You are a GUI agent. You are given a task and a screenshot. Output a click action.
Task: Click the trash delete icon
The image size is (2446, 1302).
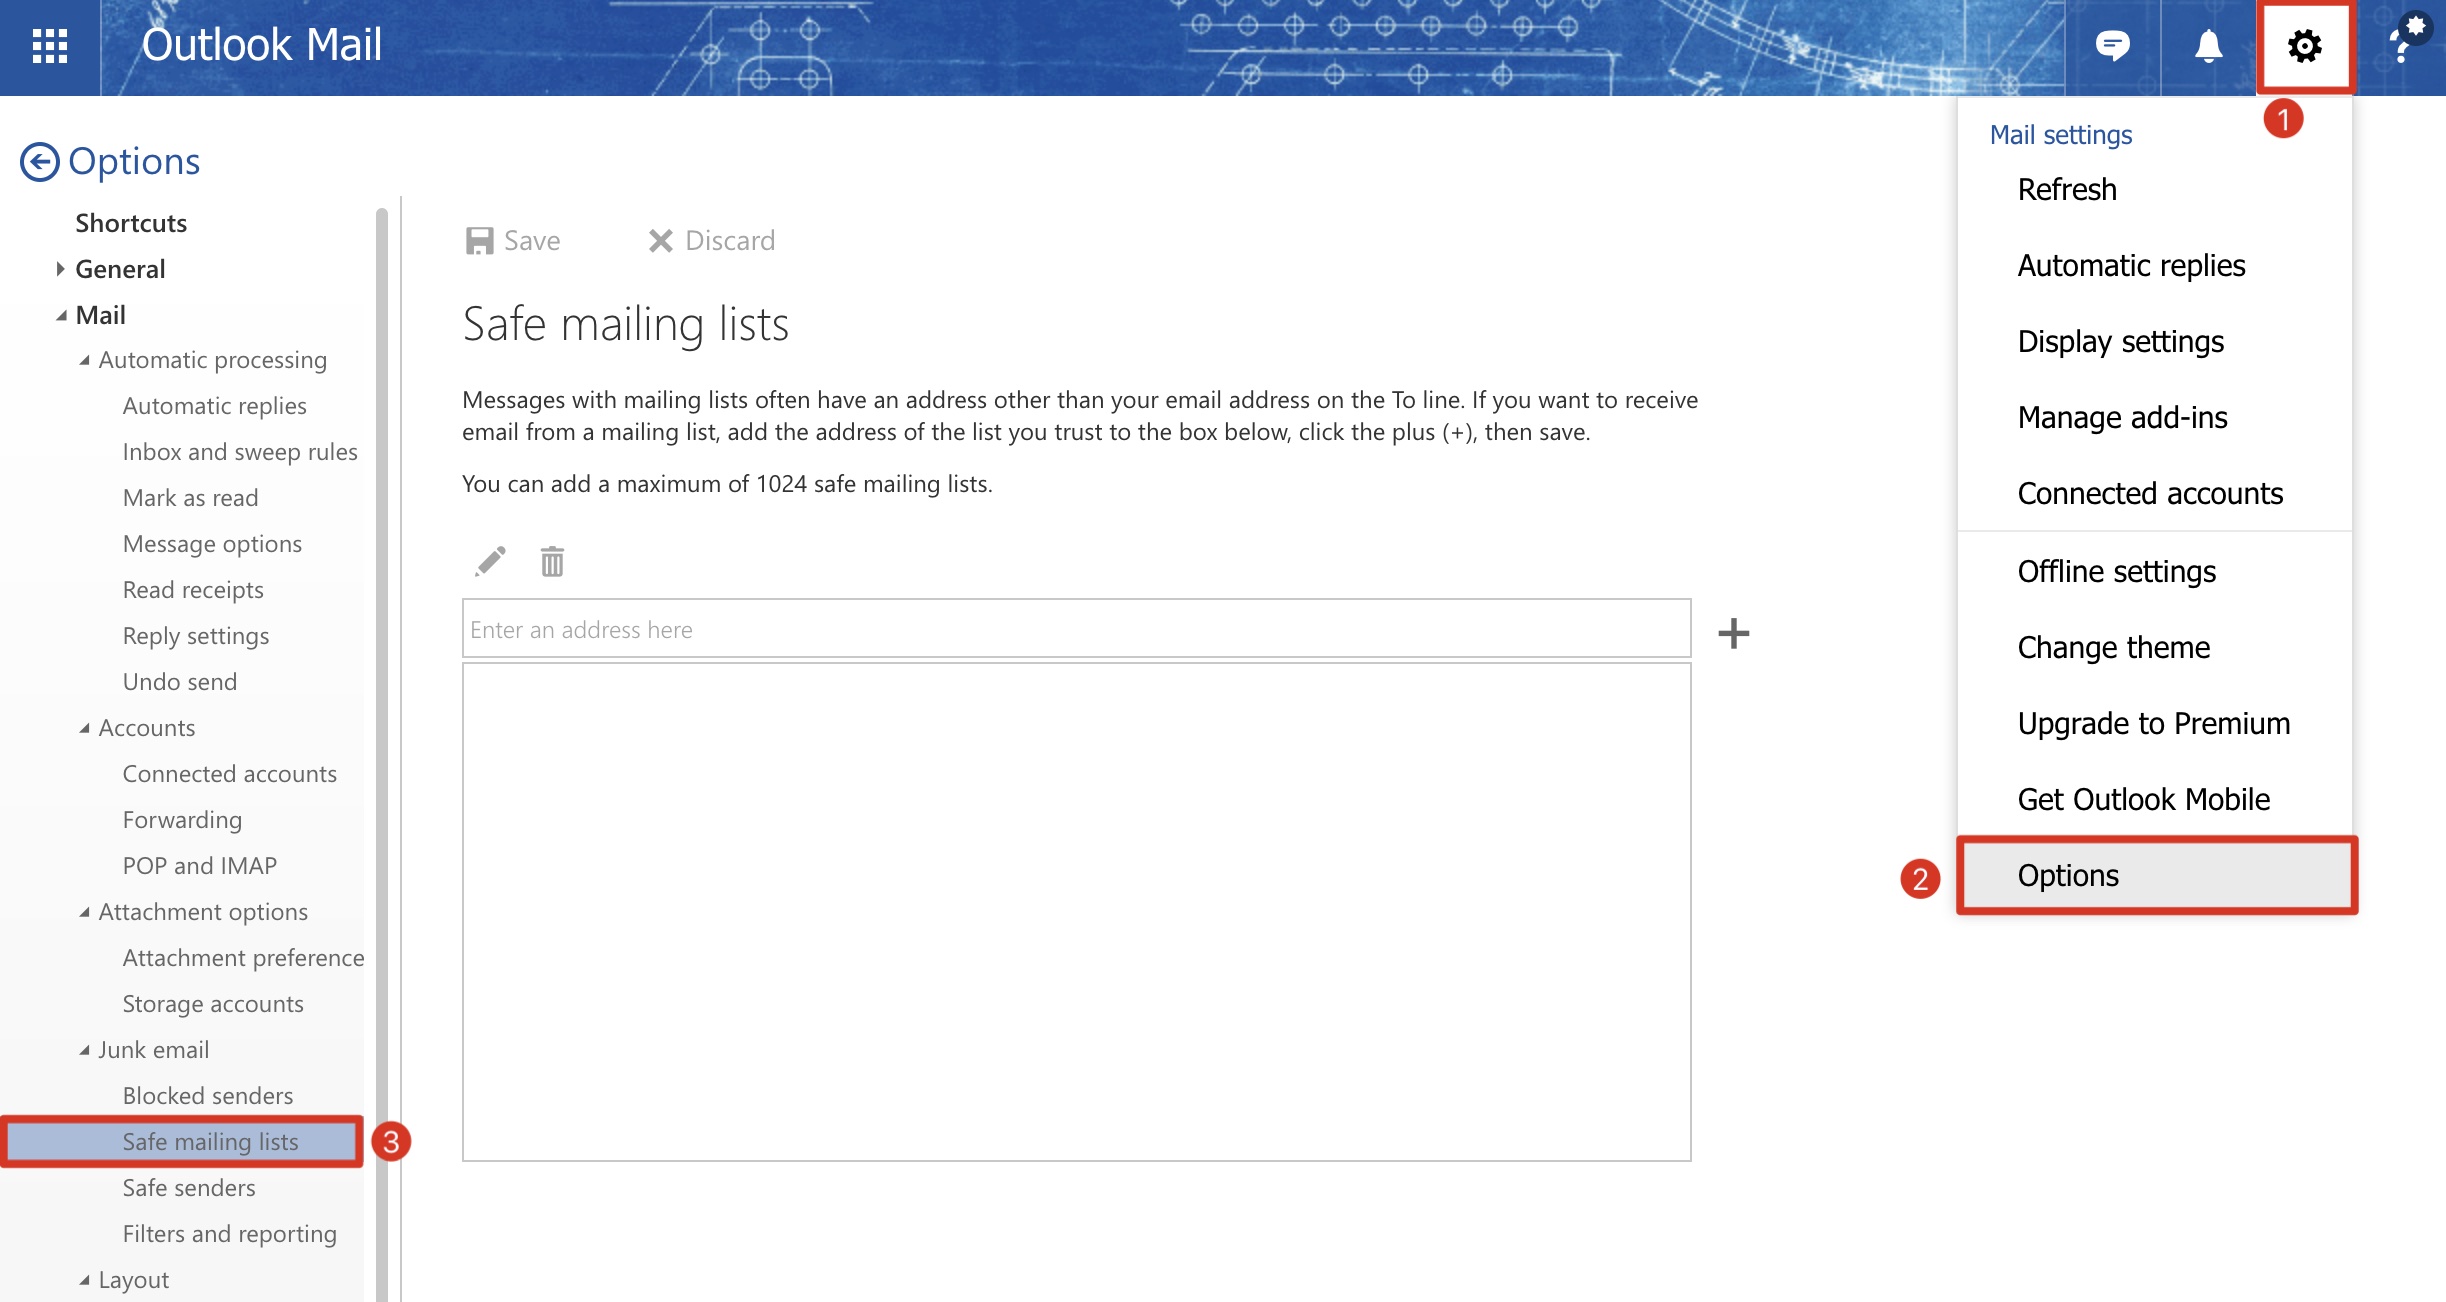click(x=552, y=562)
